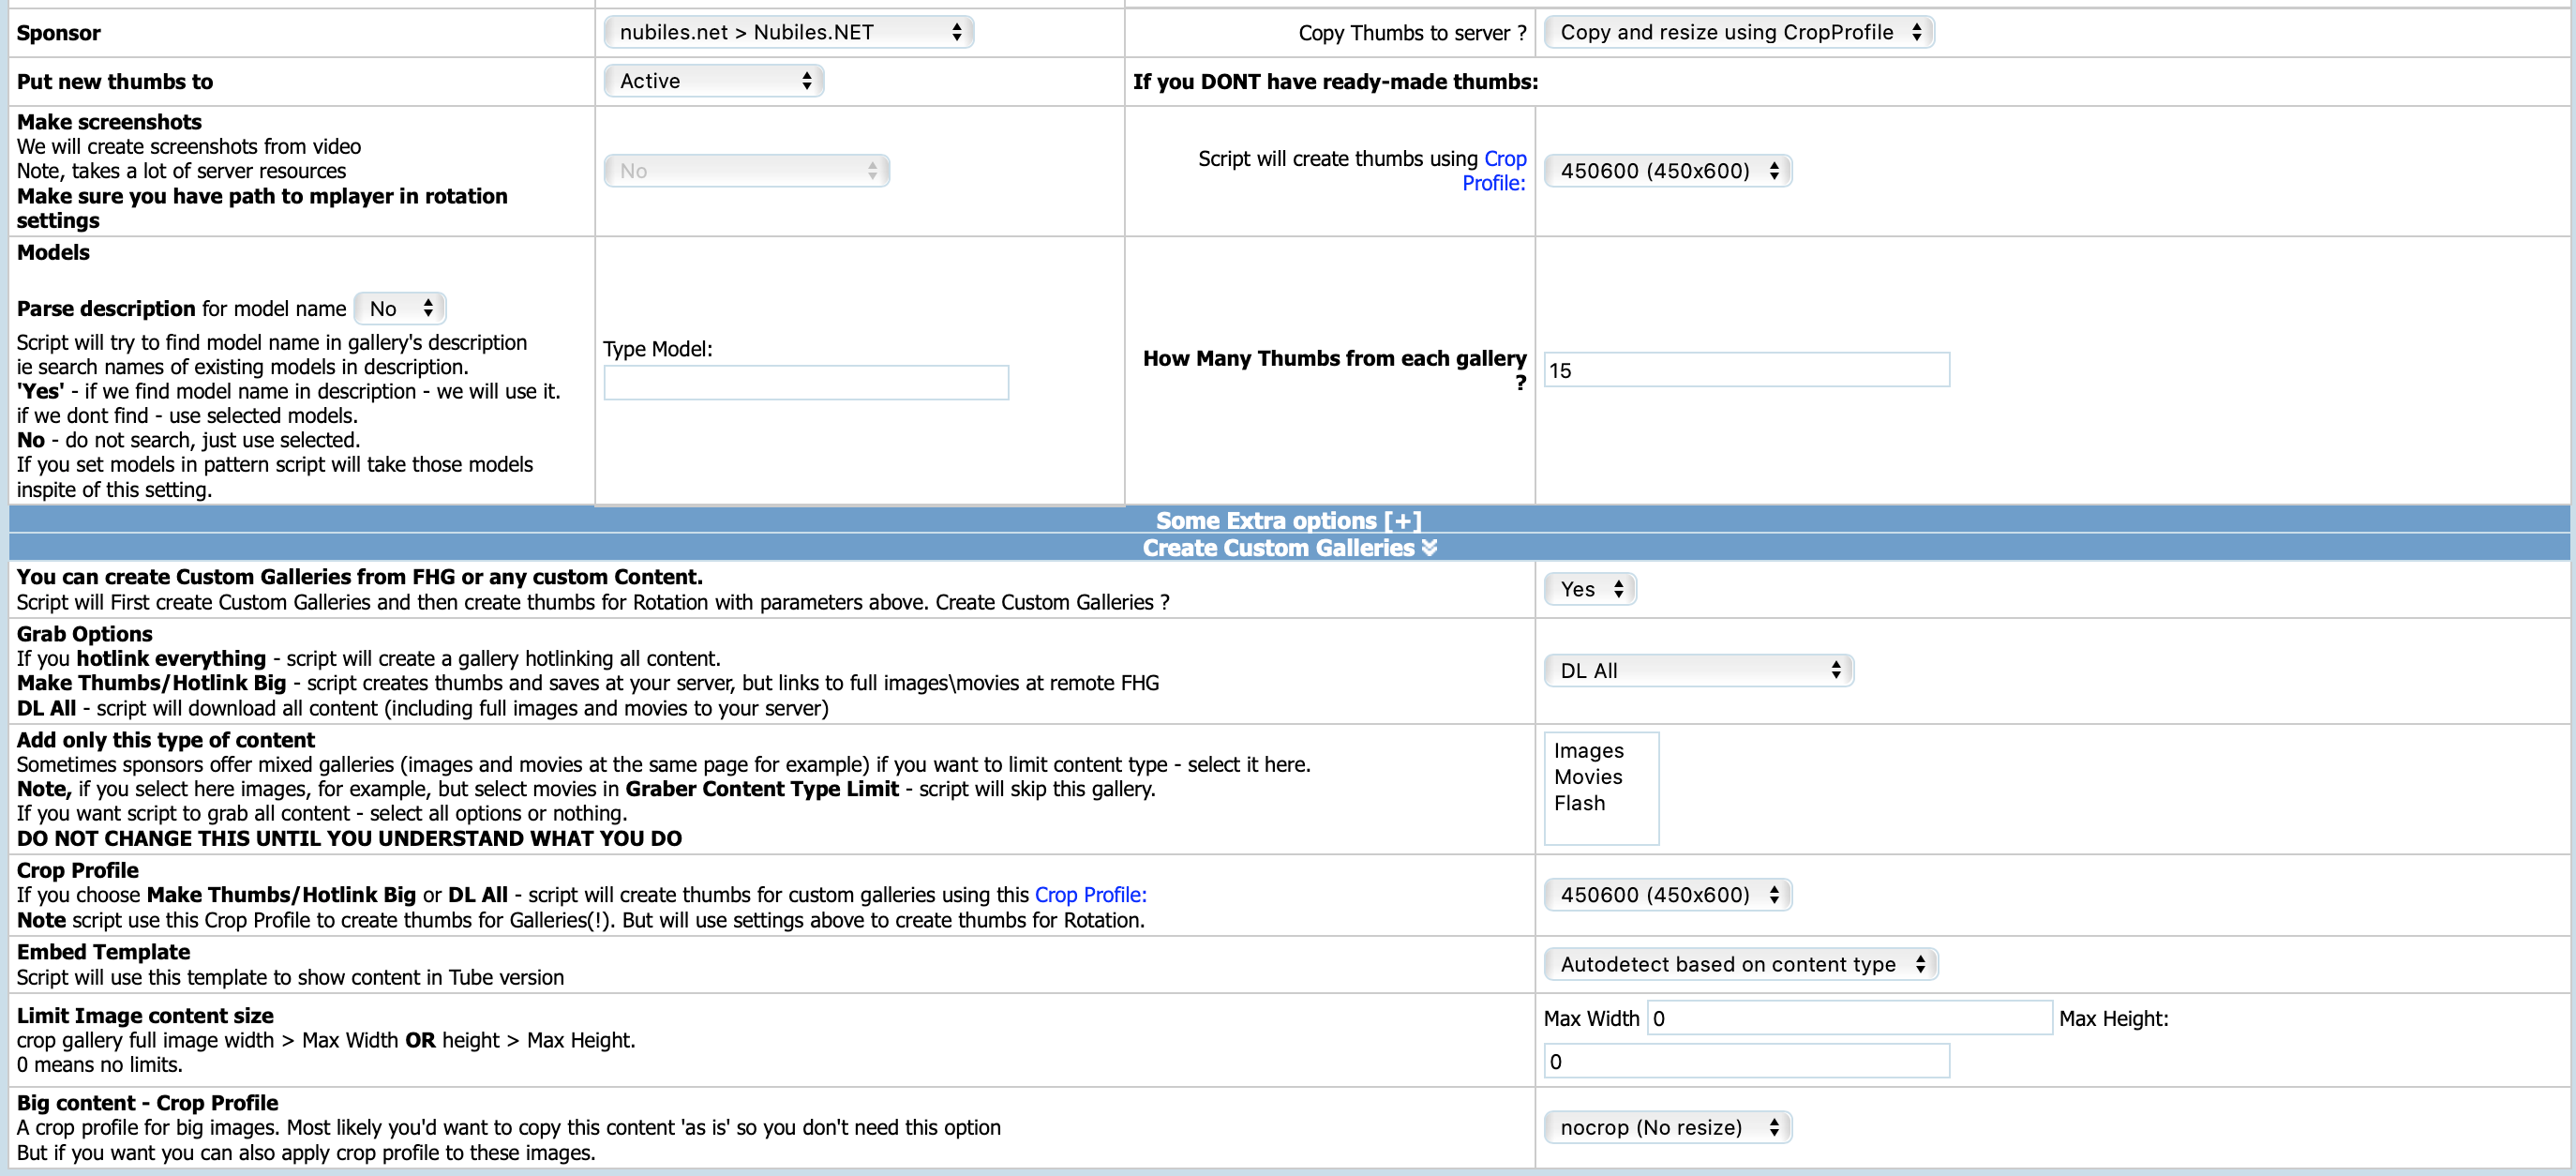The height and width of the screenshot is (1176, 2576).
Task: Open the custom galleries Crop Profile 450600 dropdown
Action: pos(1667,895)
